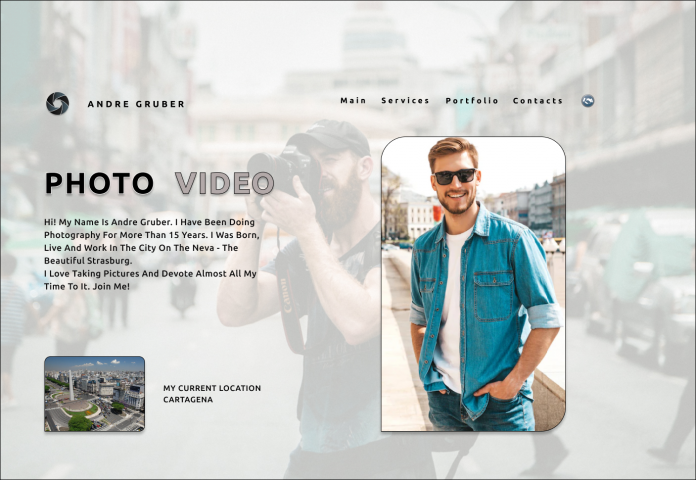Click the MY CURRENT LOCATION label
The image size is (696, 480).
[212, 388]
